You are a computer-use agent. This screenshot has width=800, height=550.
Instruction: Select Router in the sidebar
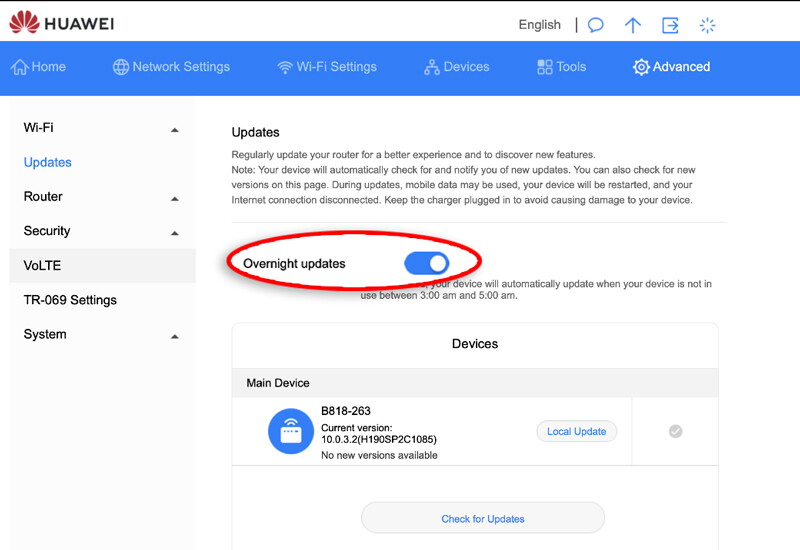pyautogui.click(x=43, y=196)
